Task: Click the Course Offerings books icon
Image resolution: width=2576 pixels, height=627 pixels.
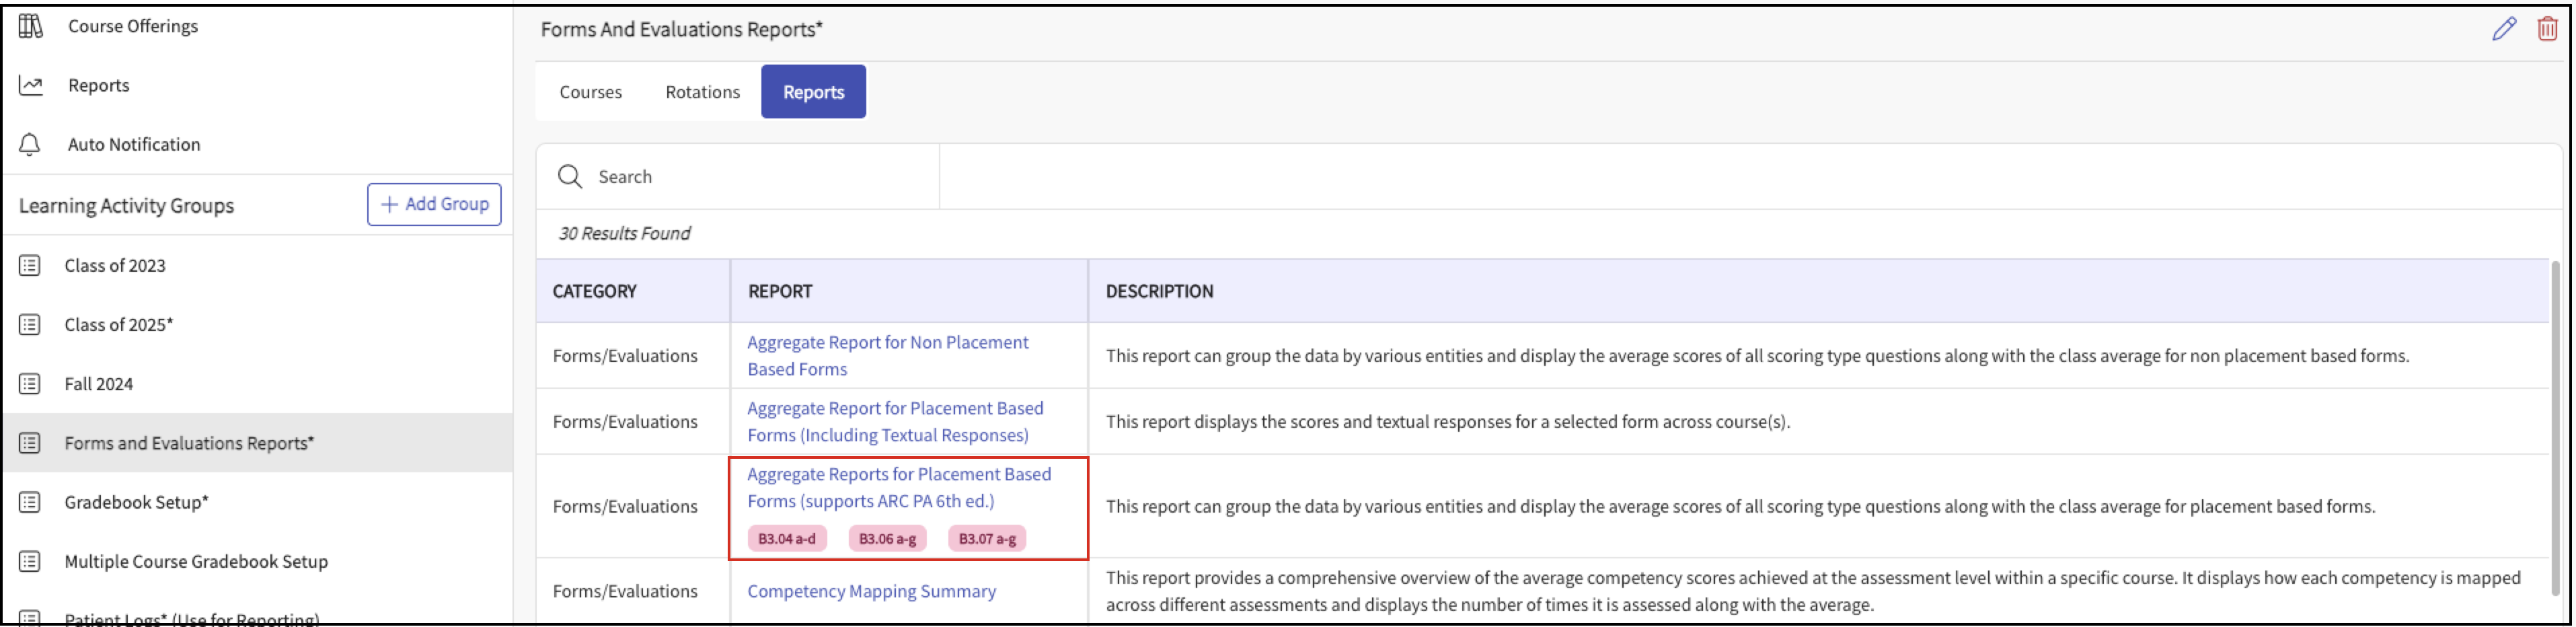Action: tap(31, 26)
